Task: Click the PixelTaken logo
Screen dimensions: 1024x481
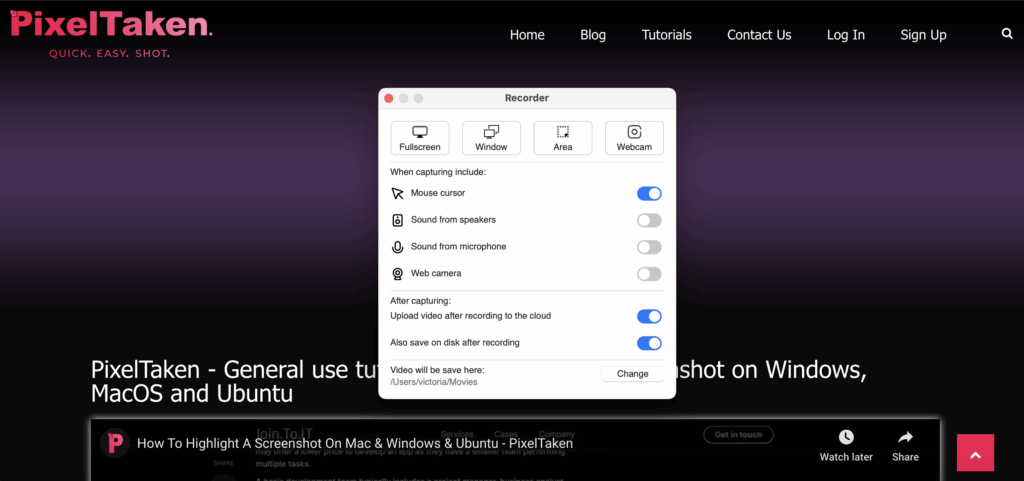Action: click(x=111, y=25)
